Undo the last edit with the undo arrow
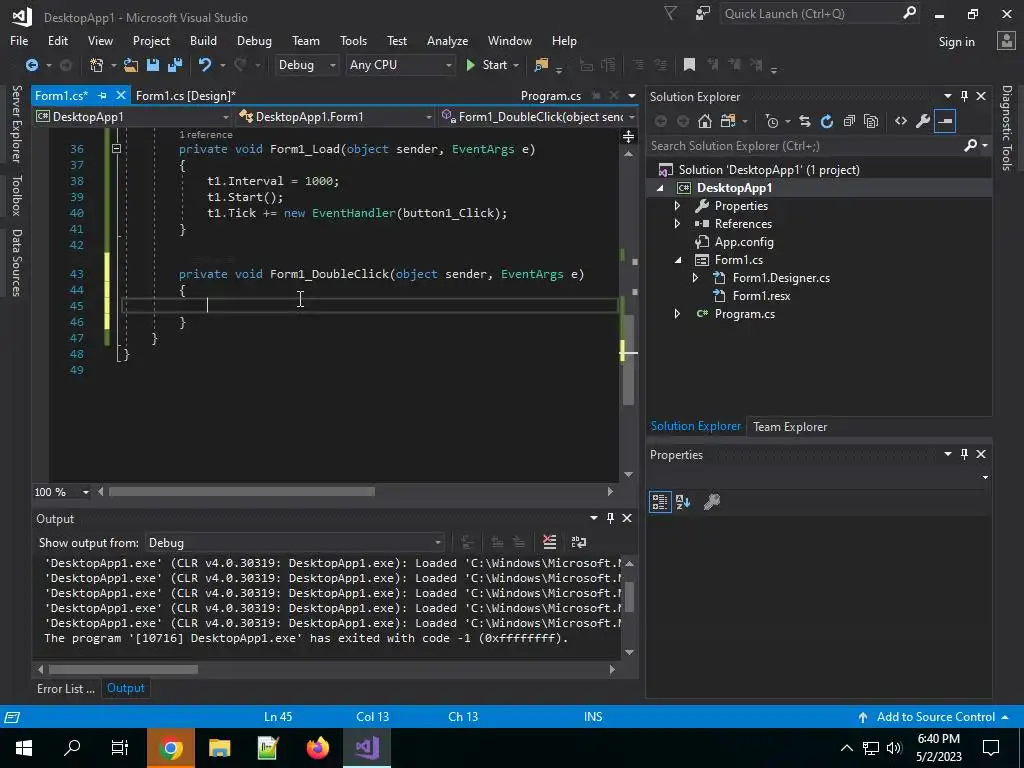This screenshot has height=768, width=1024. coord(205,65)
